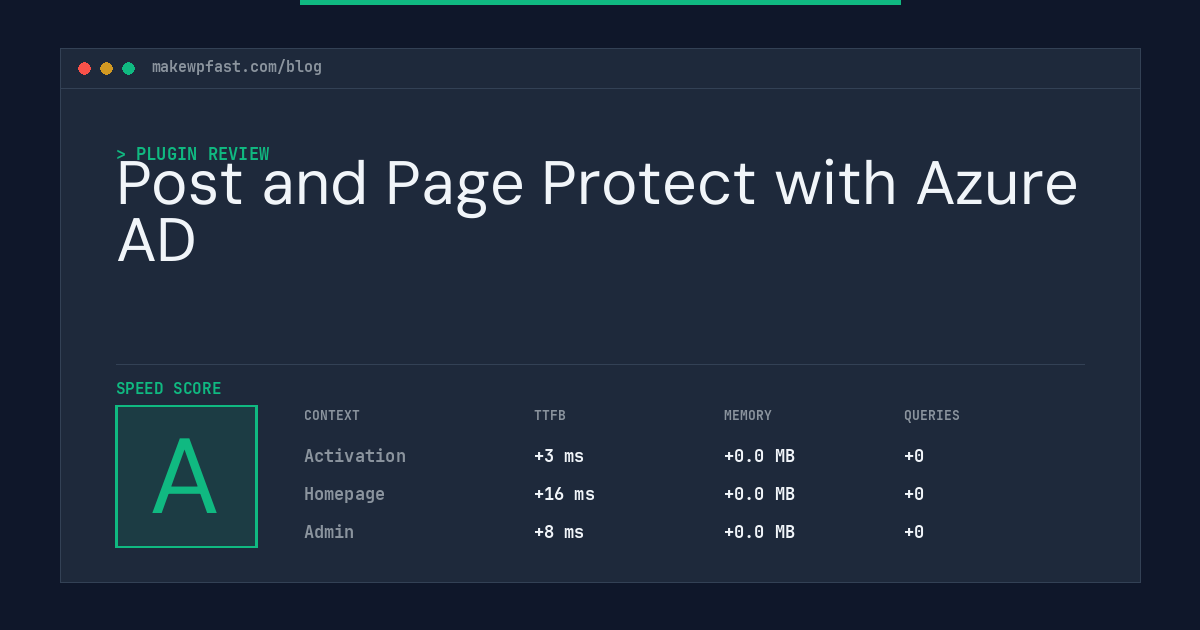This screenshot has width=1200, height=630.
Task: Click the Admin queries '+0' value
Action: pos(914,532)
